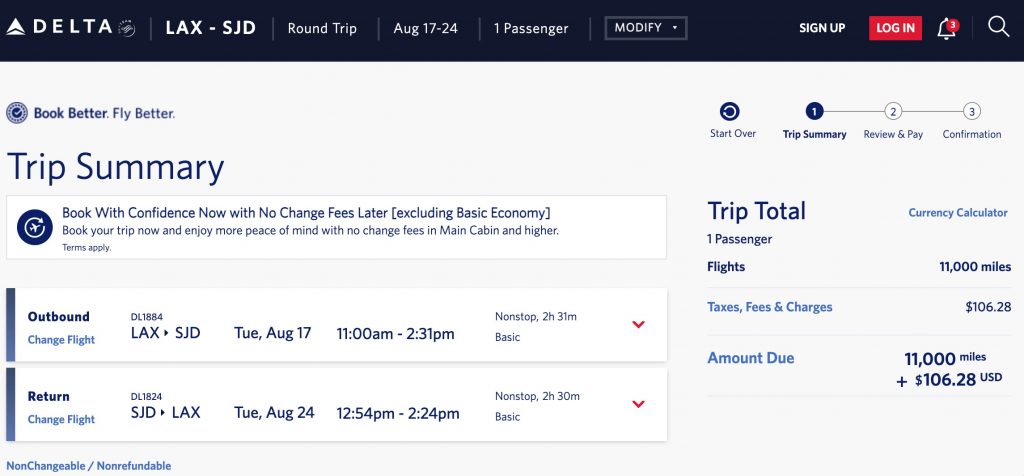Open the Currency Calculator link
The image size is (1024, 476).
[x=957, y=213]
